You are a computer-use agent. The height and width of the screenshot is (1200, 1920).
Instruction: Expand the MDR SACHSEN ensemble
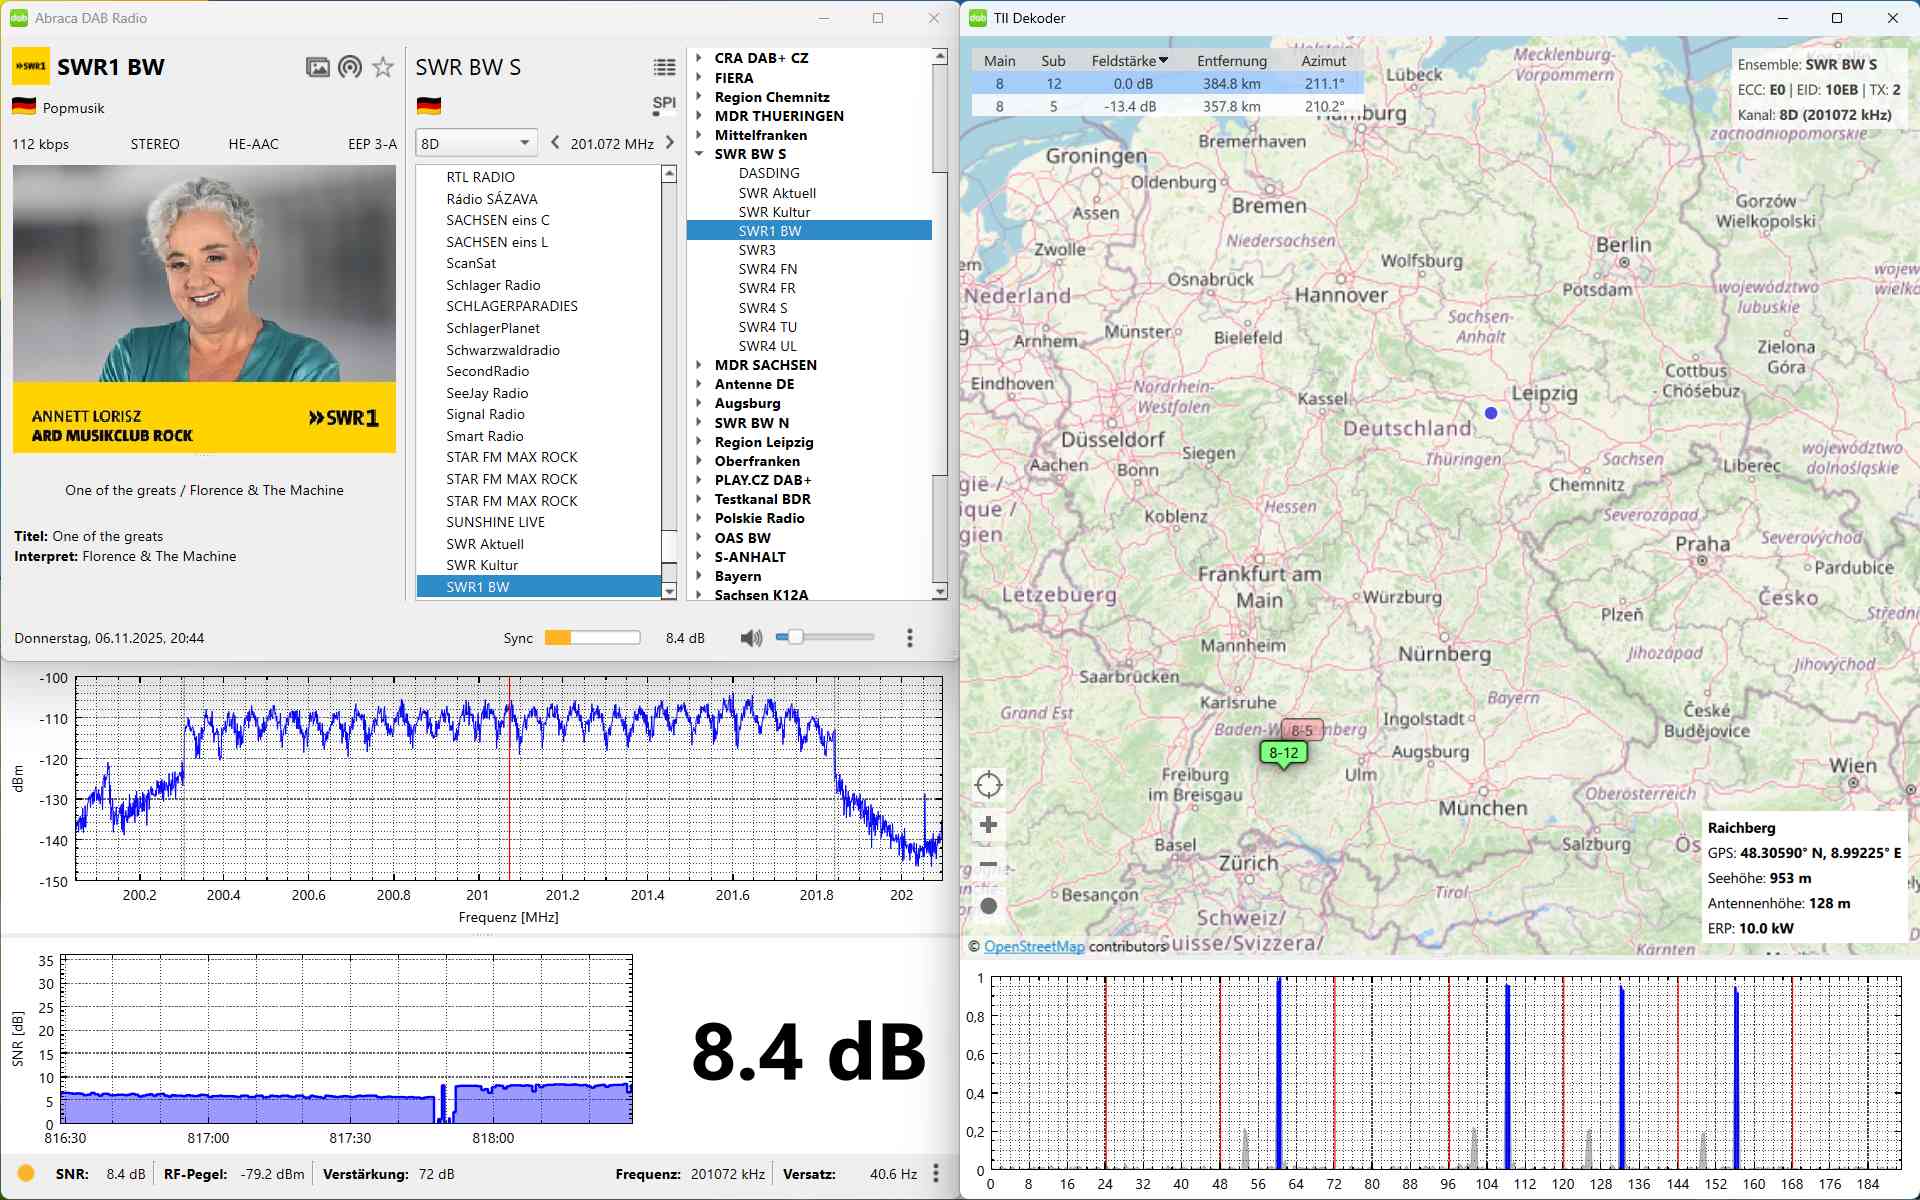[699, 365]
